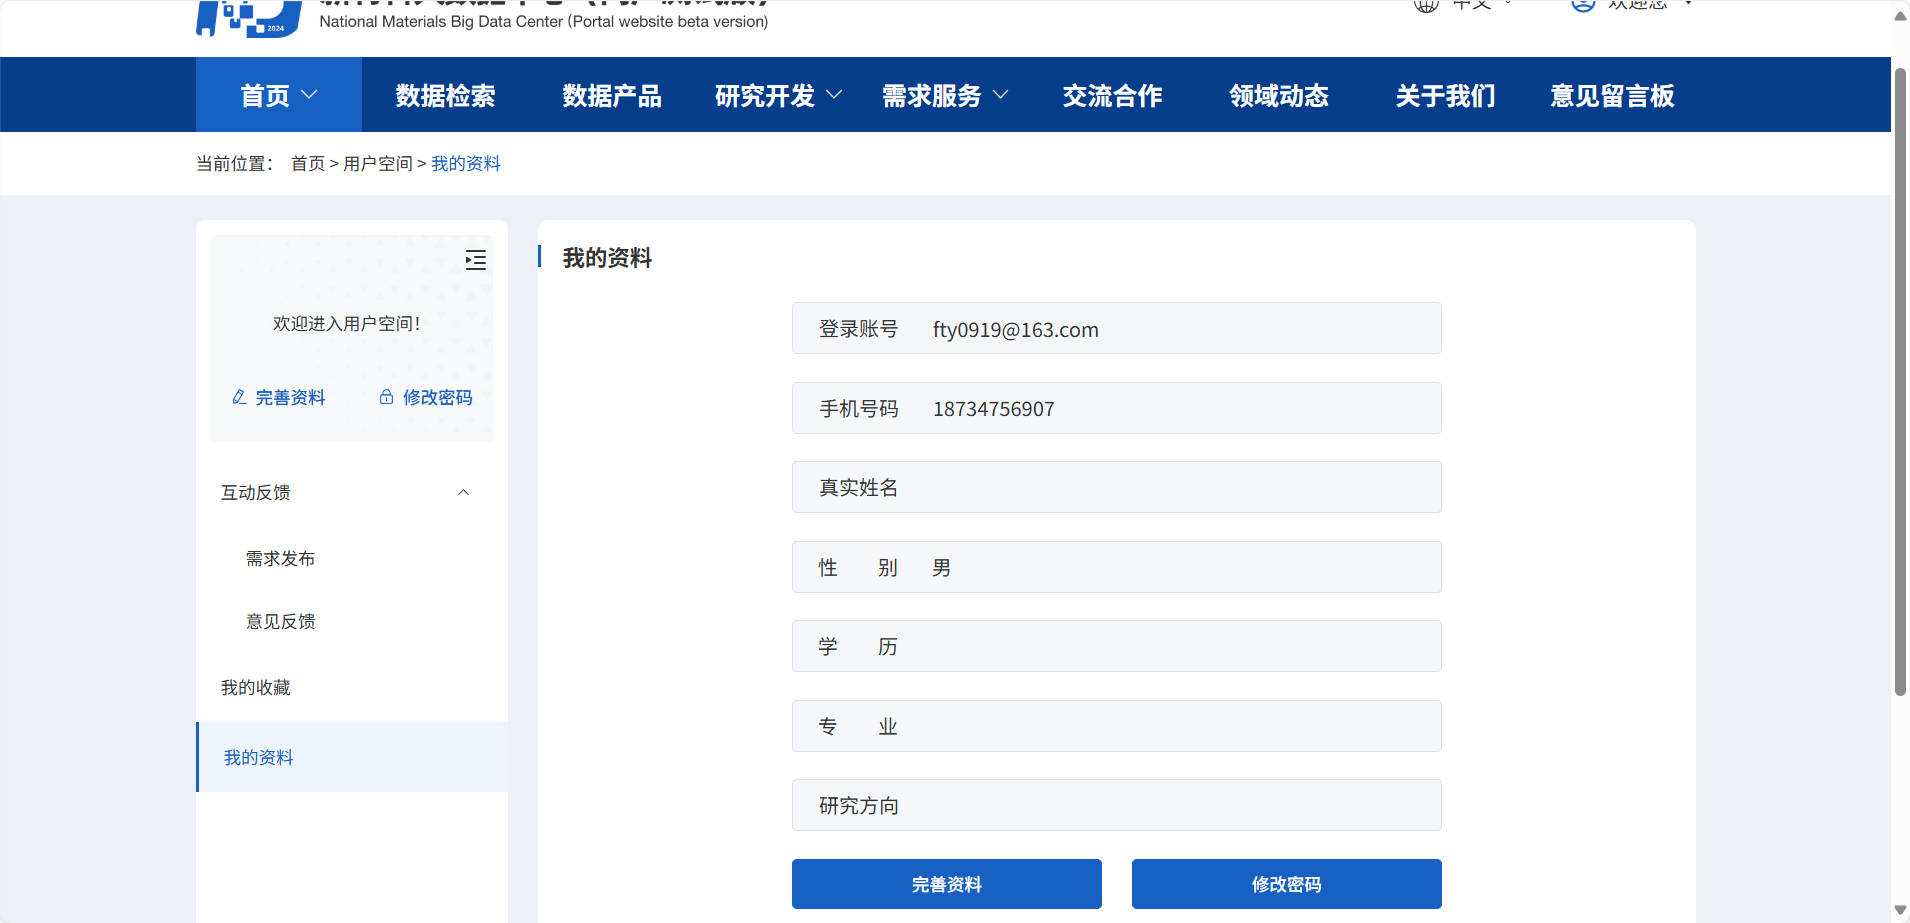This screenshot has height=923, width=1910.
Task: Click the scrollbar down arrow
Action: (x=1898, y=908)
